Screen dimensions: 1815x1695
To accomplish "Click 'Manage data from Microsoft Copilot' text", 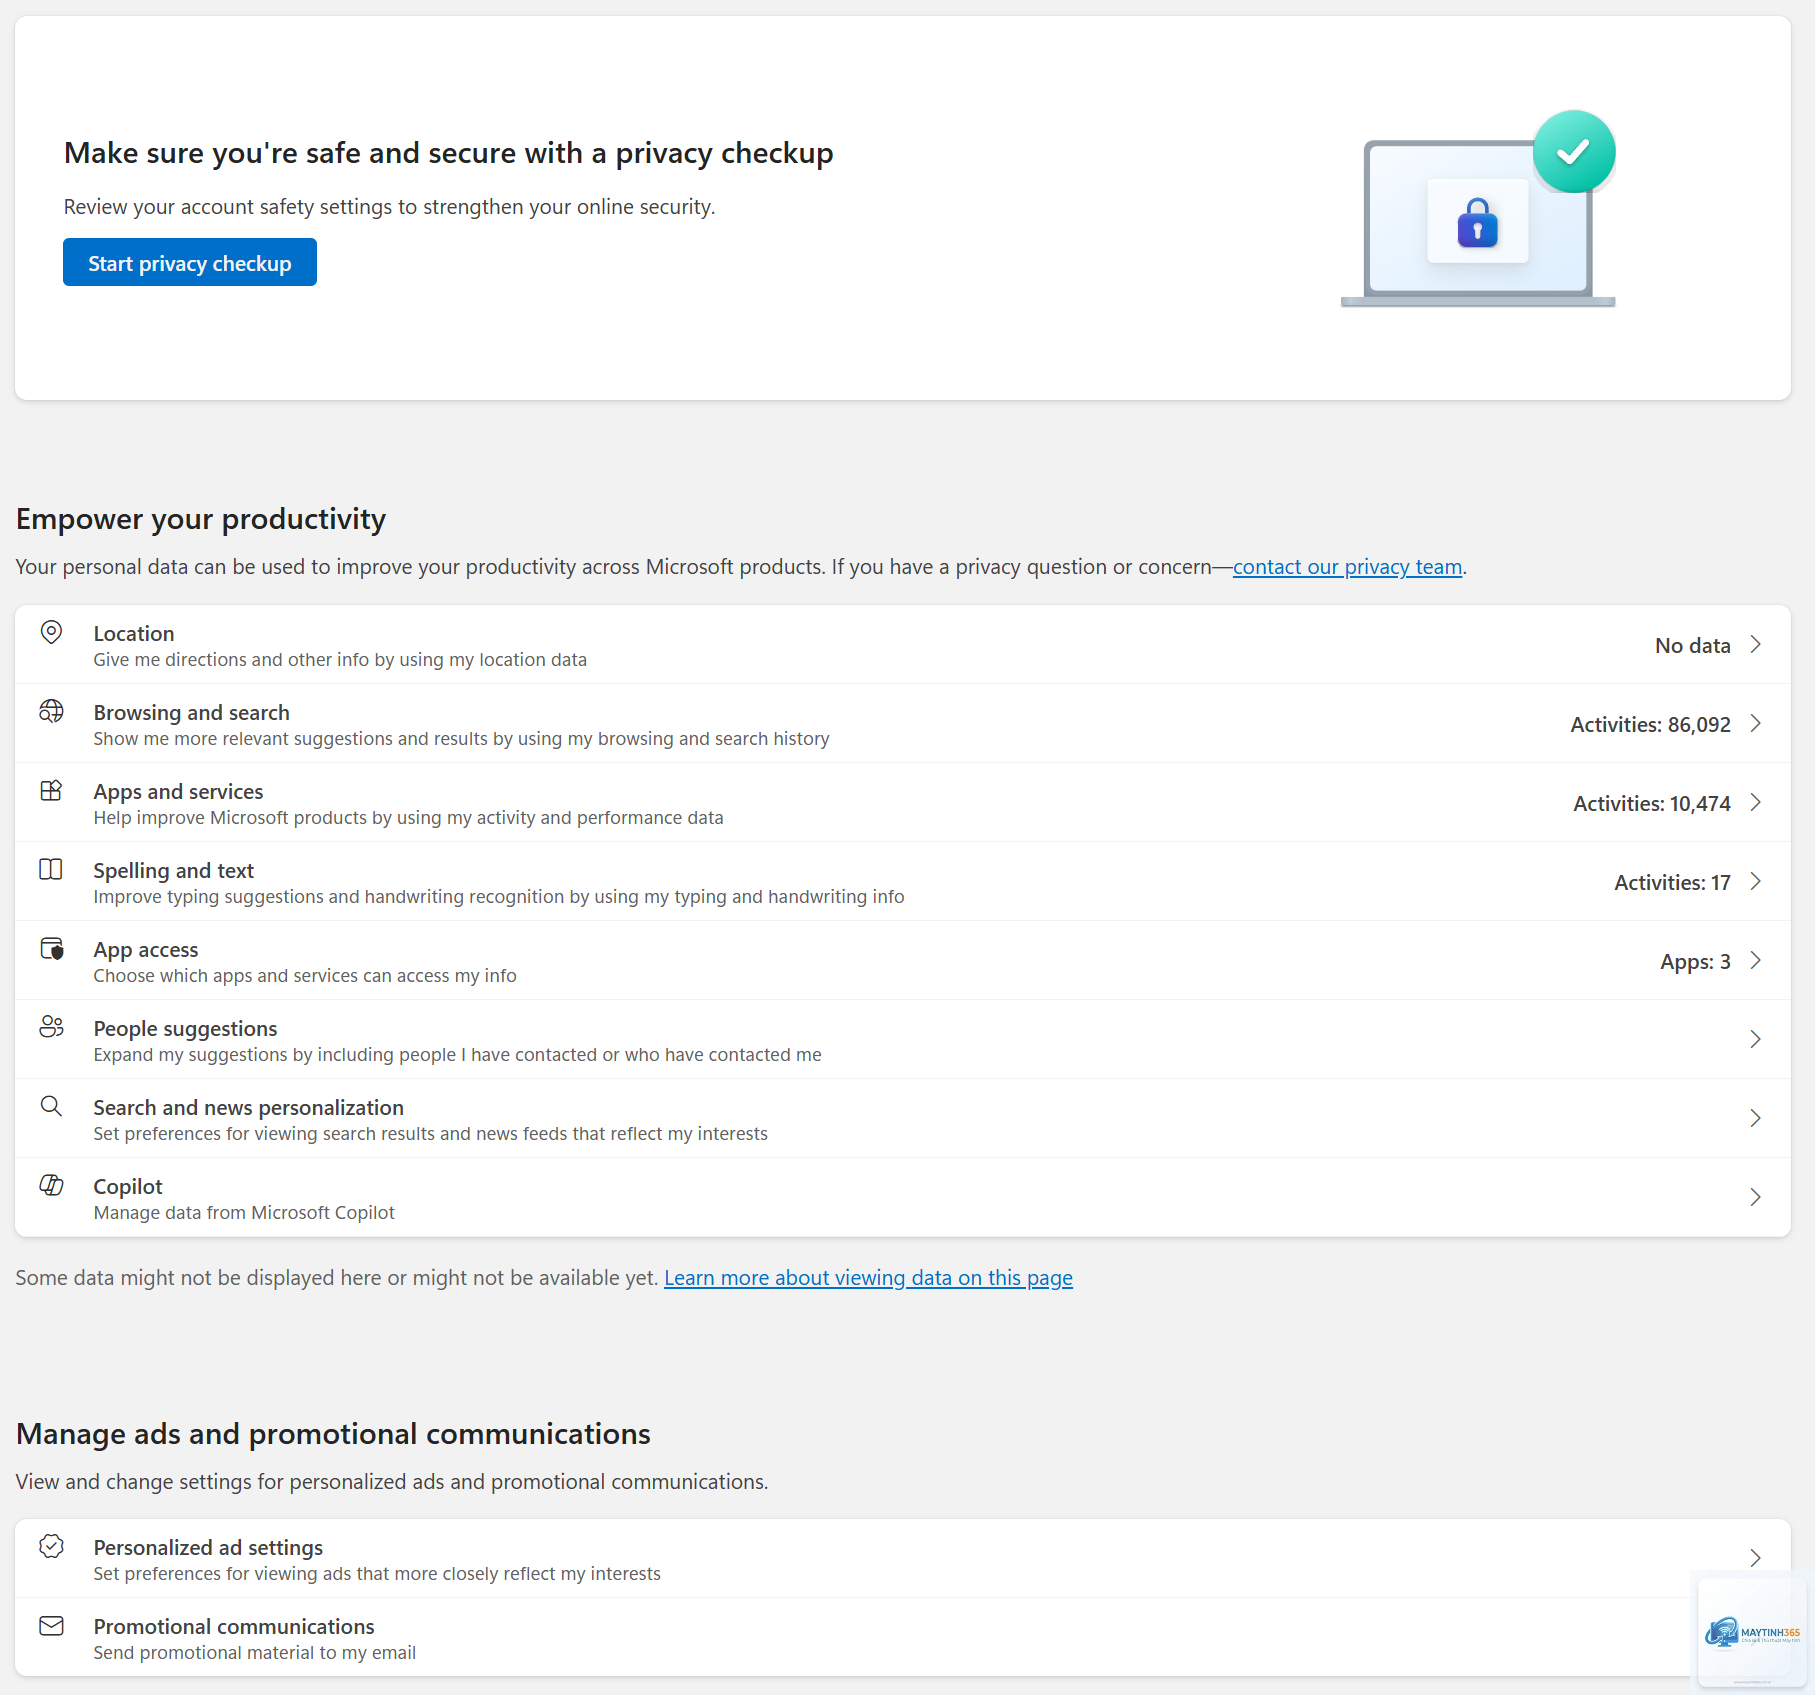I will [244, 1212].
